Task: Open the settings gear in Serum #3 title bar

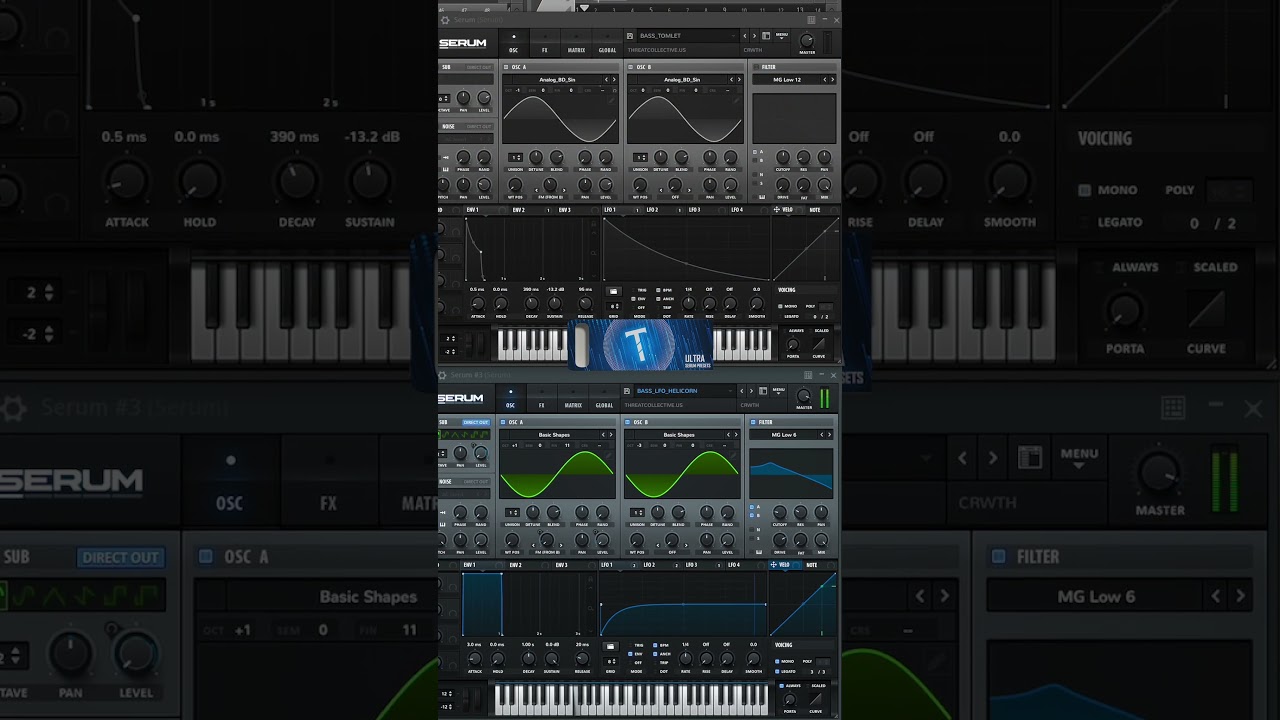Action: coord(444,375)
